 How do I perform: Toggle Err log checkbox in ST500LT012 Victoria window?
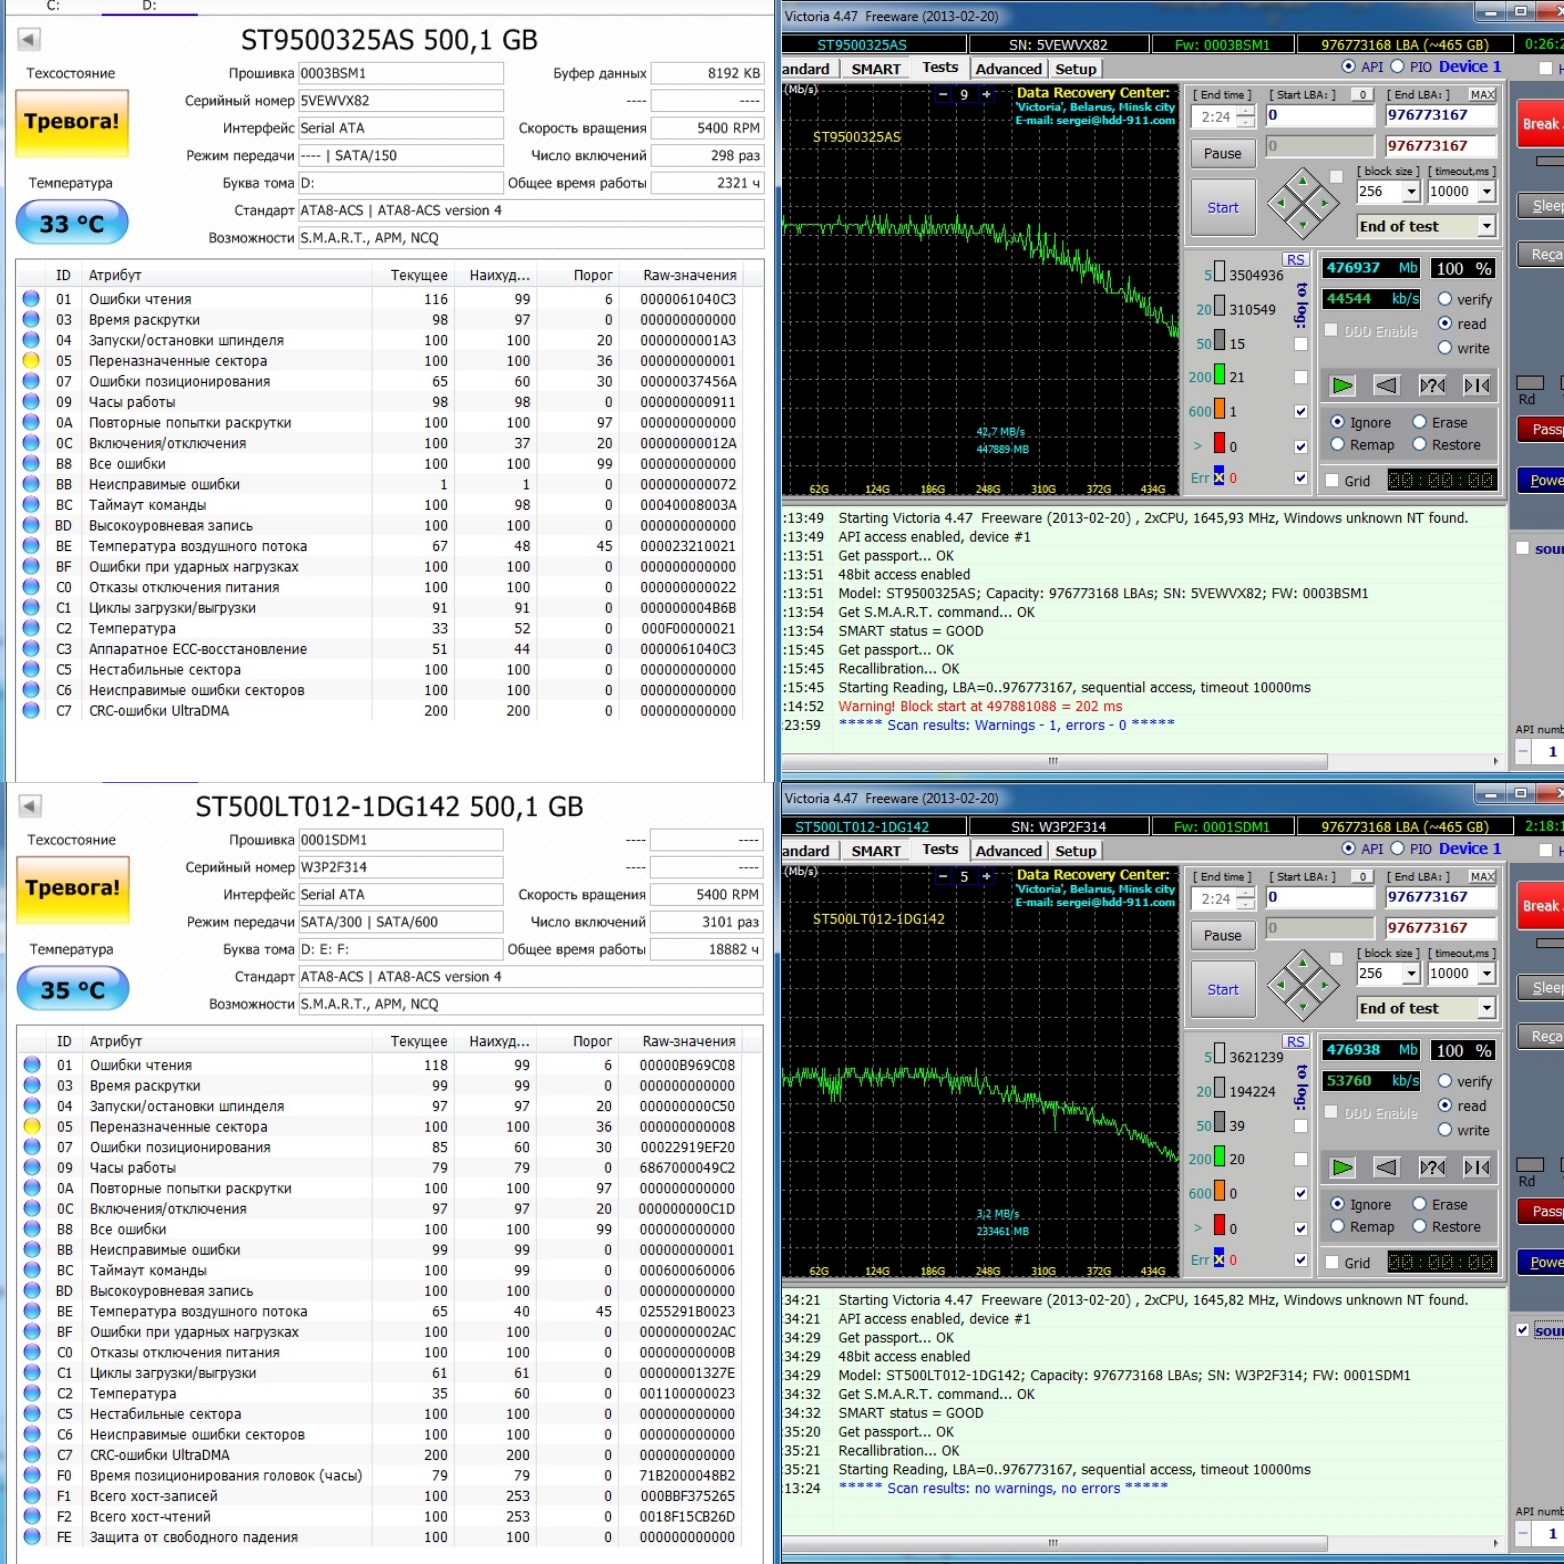(1300, 1260)
